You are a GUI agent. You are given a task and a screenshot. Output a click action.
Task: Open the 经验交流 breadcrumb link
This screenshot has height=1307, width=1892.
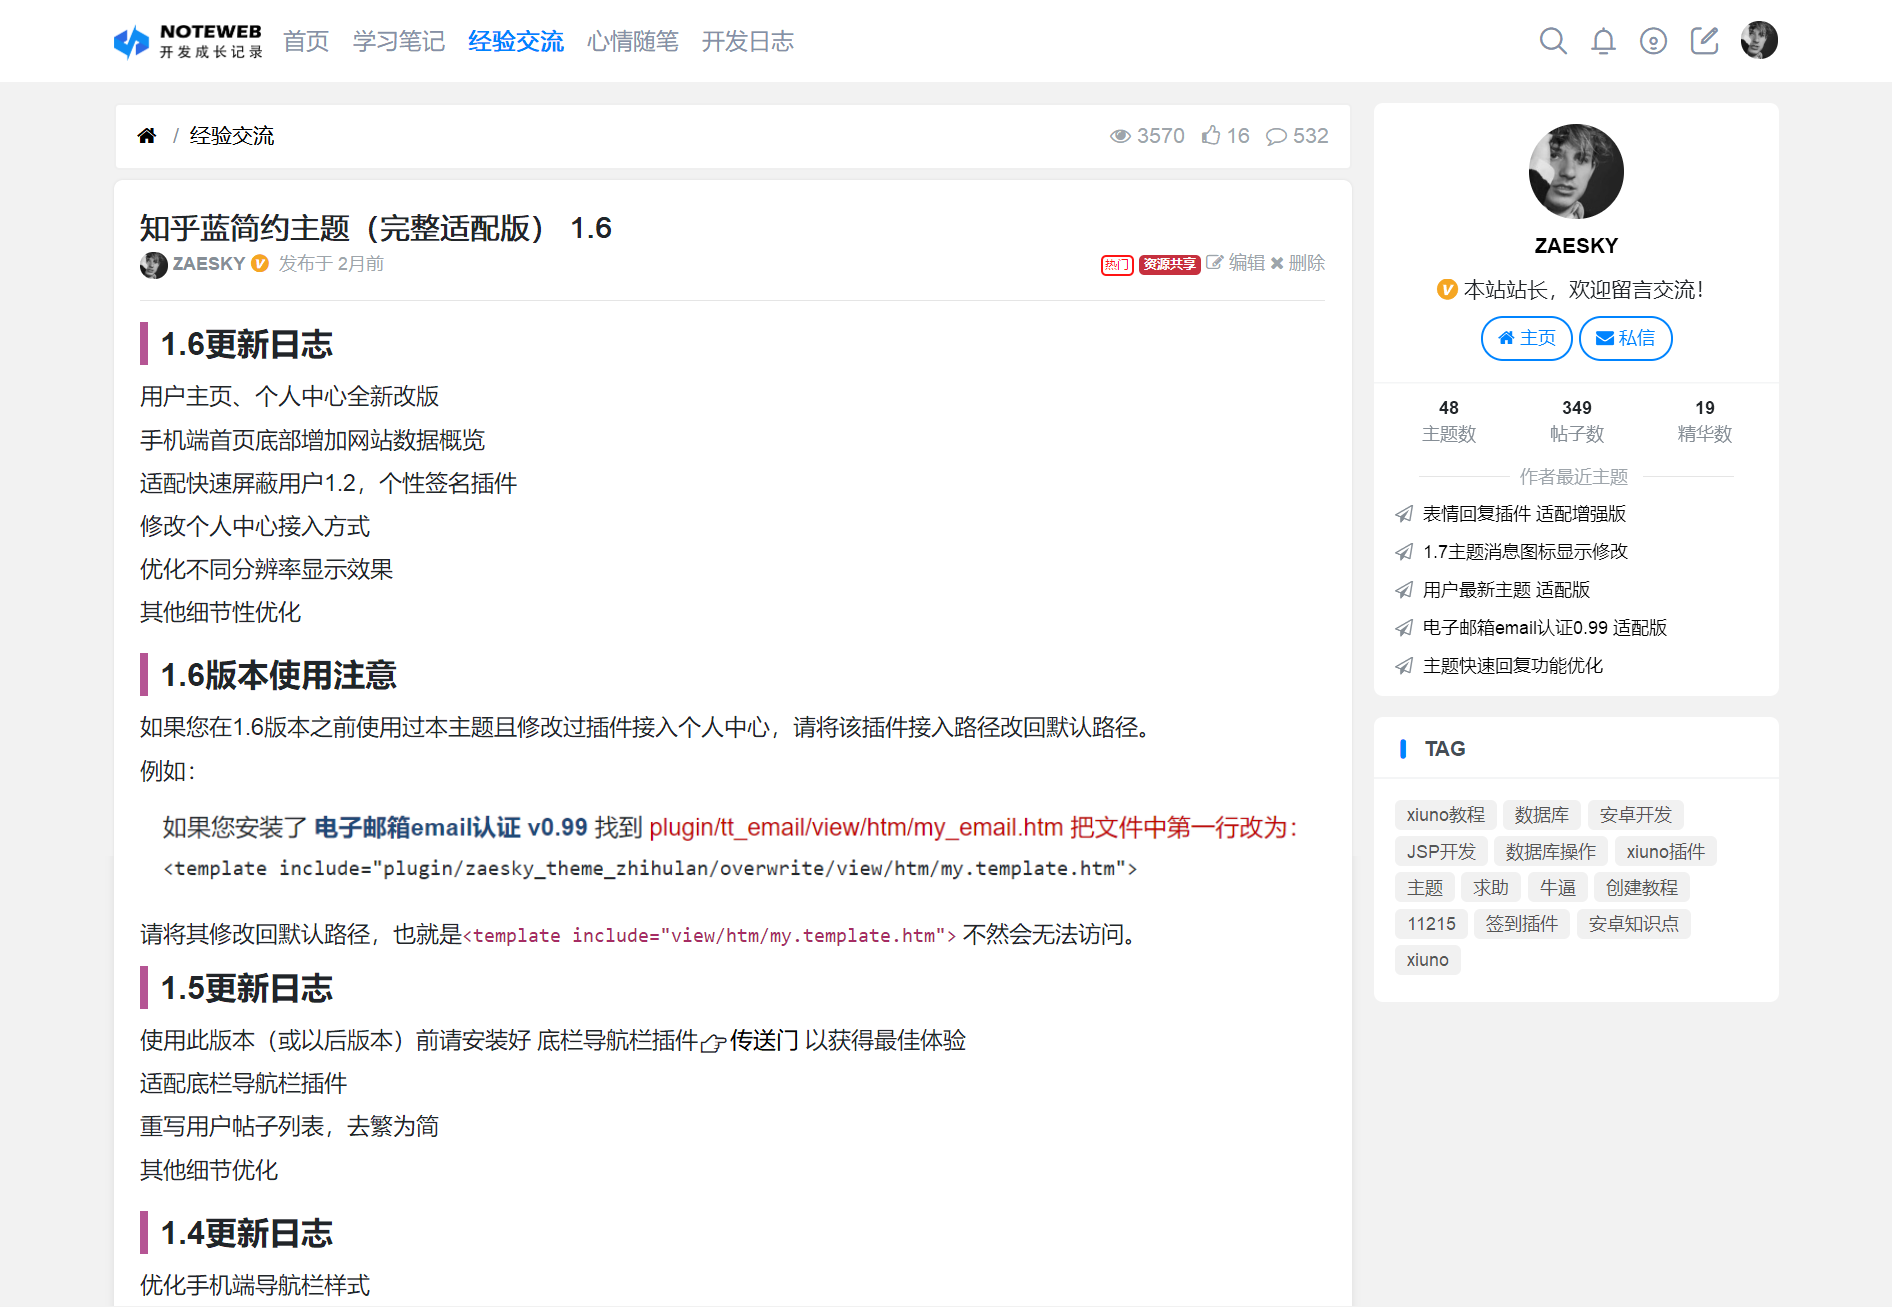(x=231, y=135)
